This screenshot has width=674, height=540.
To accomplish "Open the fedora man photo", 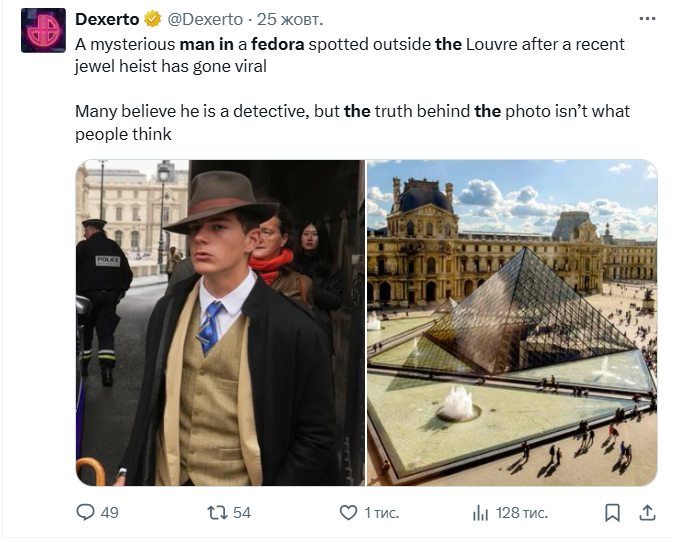I will click(x=220, y=322).
